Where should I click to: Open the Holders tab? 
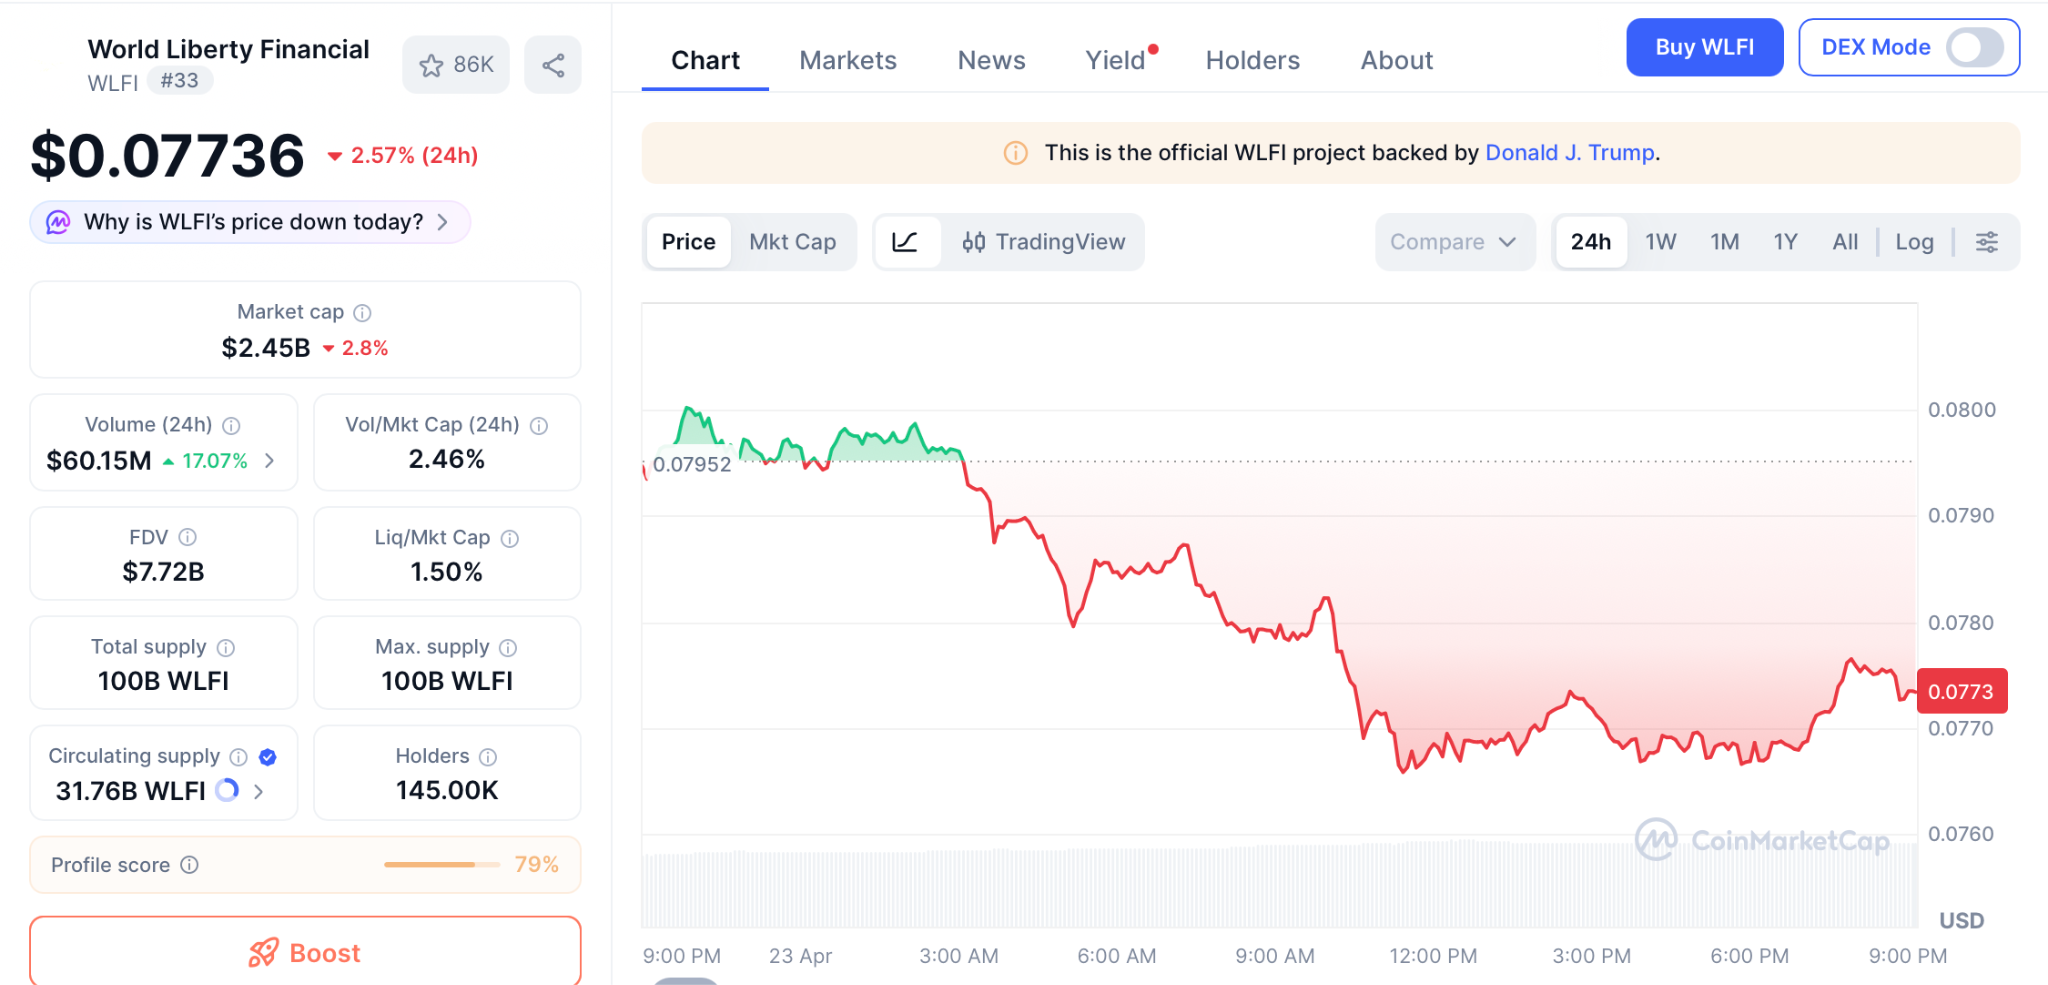[1252, 61]
